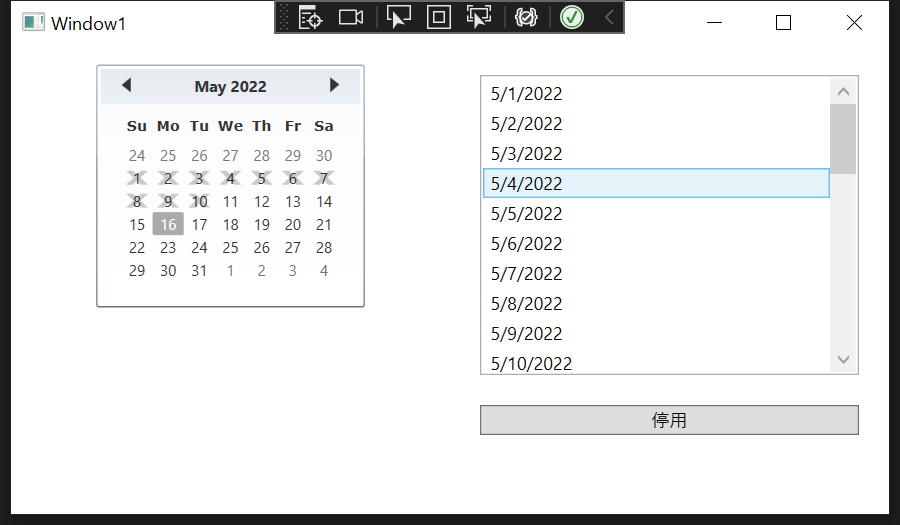Select the 5/3/2022 list item

pos(656,153)
